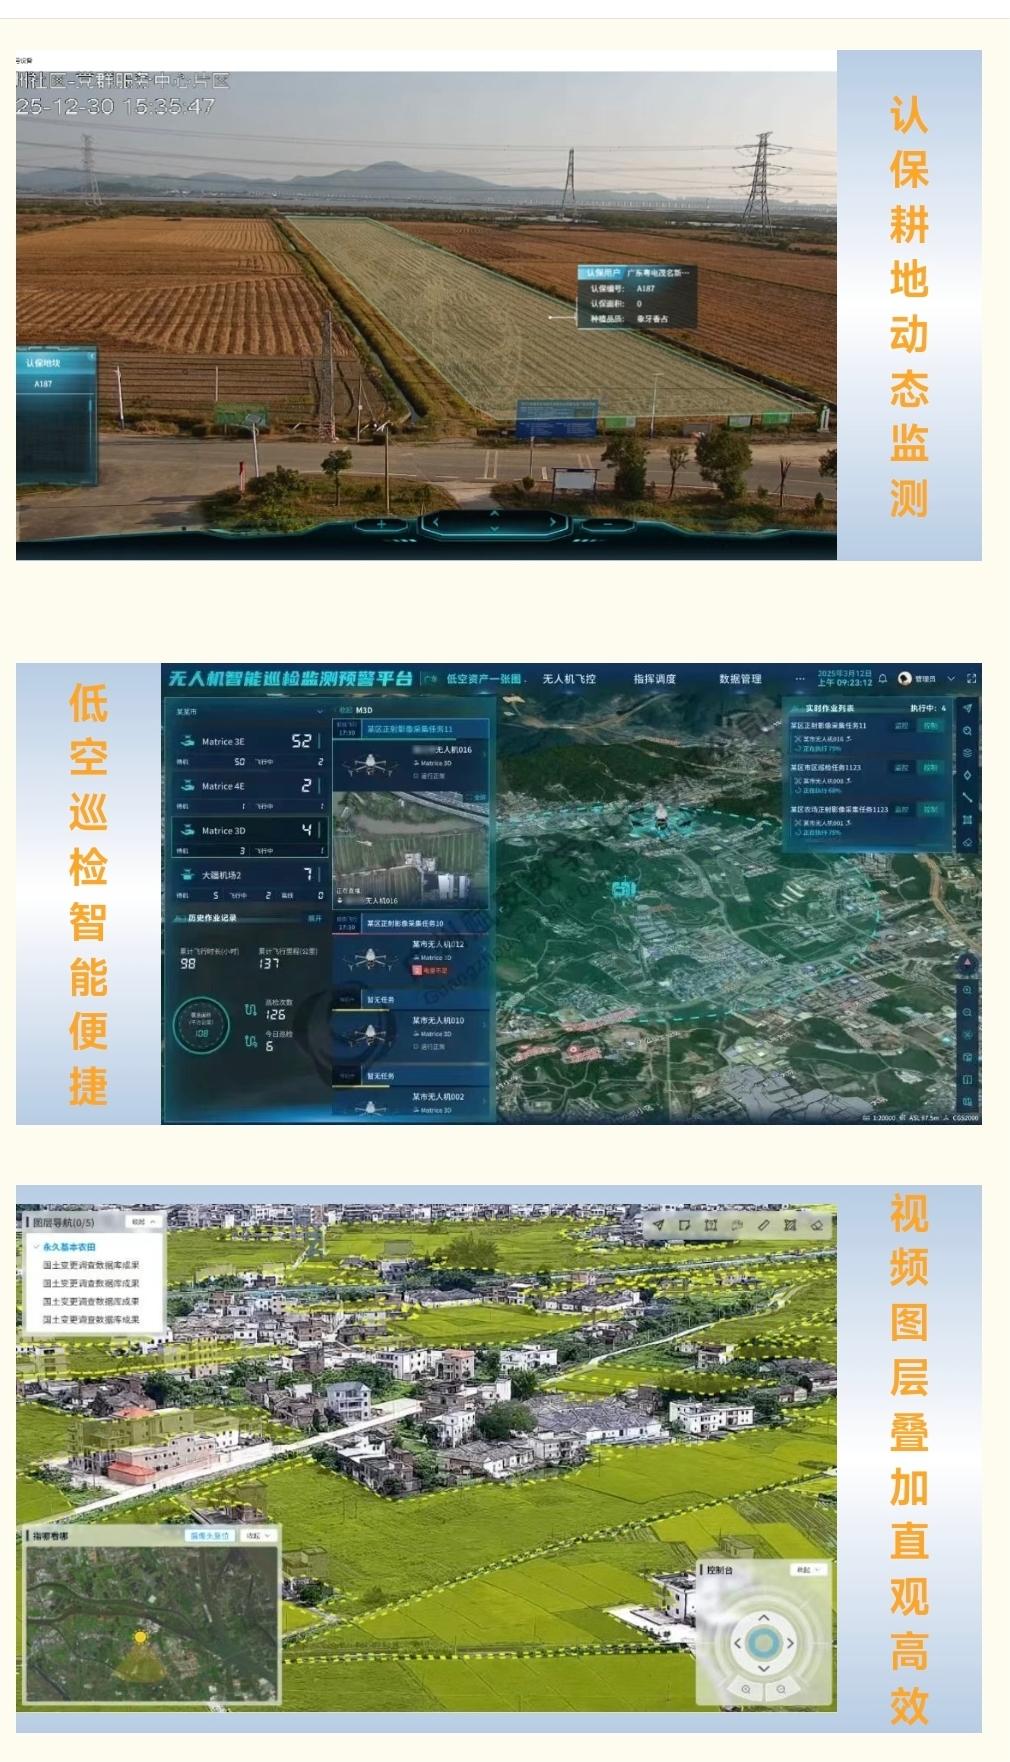Screen dimensions: 1010x1762
Task: Select the locate arrow tool in video layer toolbar
Action: (x=658, y=1225)
